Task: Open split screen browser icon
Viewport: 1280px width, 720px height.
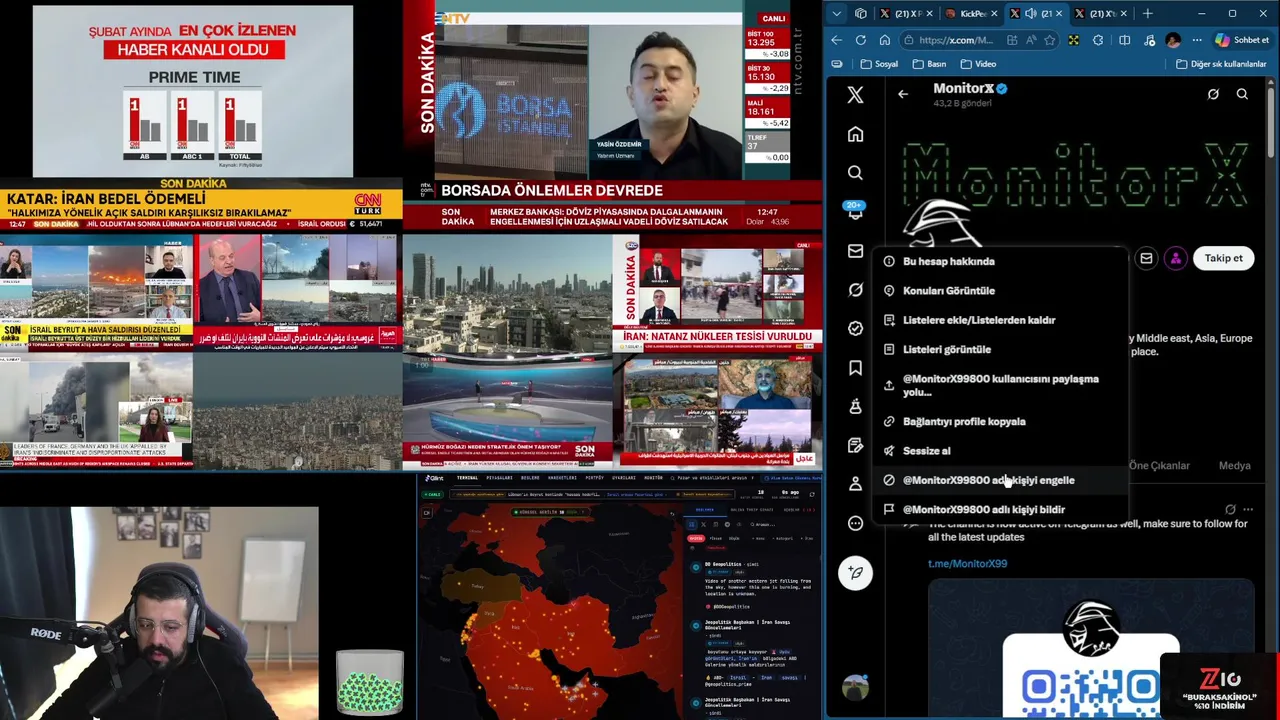Action: pos(1125,40)
